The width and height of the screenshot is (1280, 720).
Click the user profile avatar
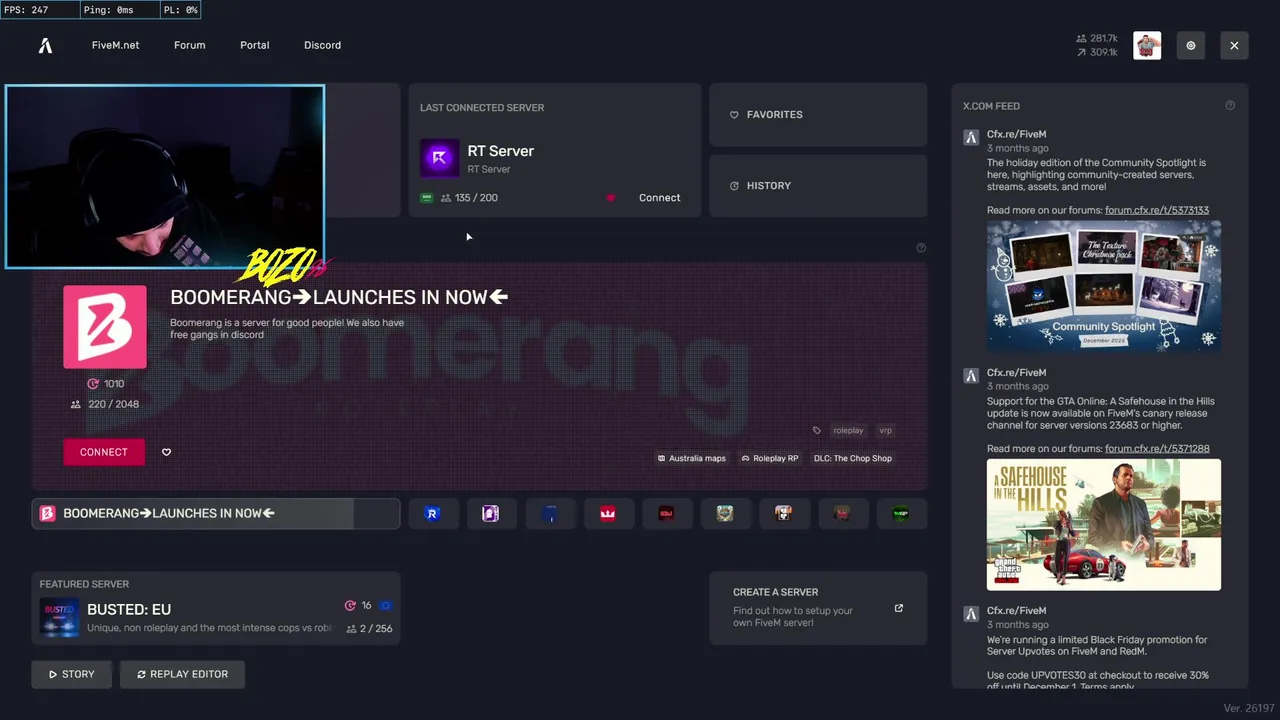click(1147, 45)
